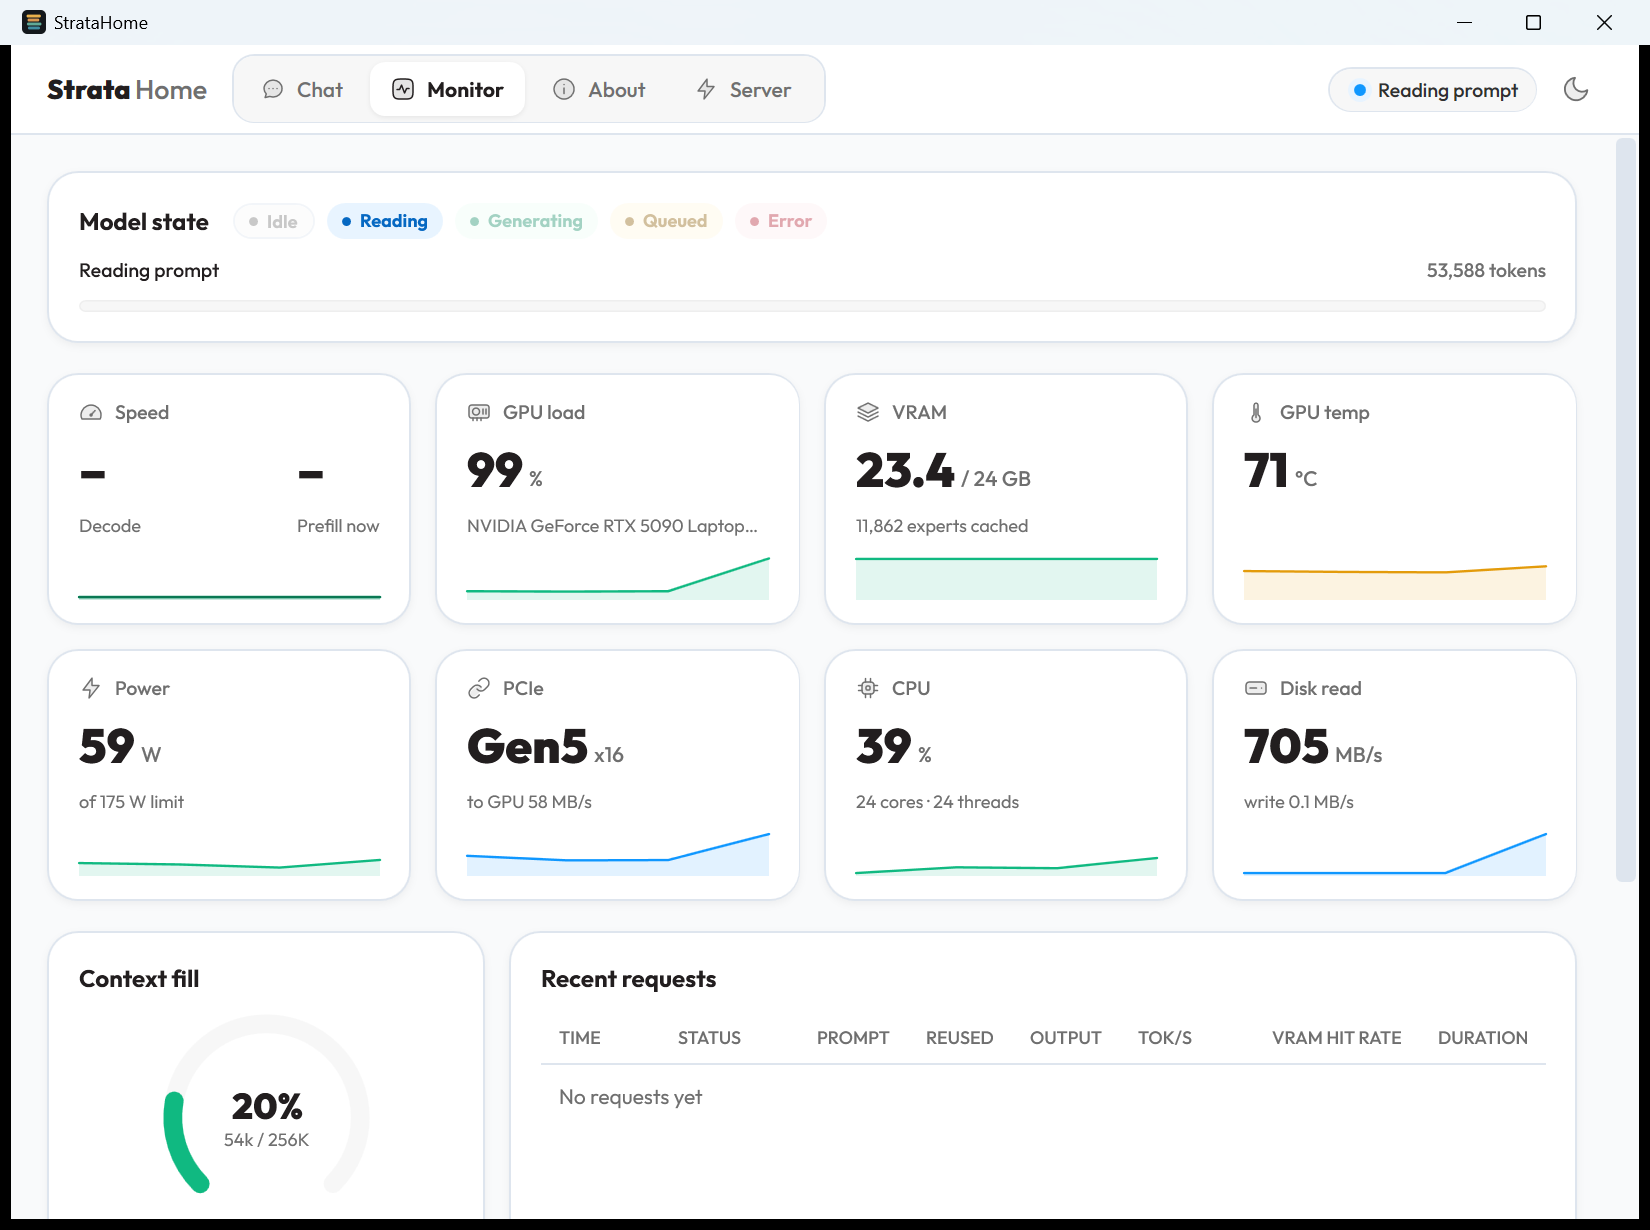Click the 24 cores · 24 threads text
The height and width of the screenshot is (1230, 1650).
tap(938, 803)
